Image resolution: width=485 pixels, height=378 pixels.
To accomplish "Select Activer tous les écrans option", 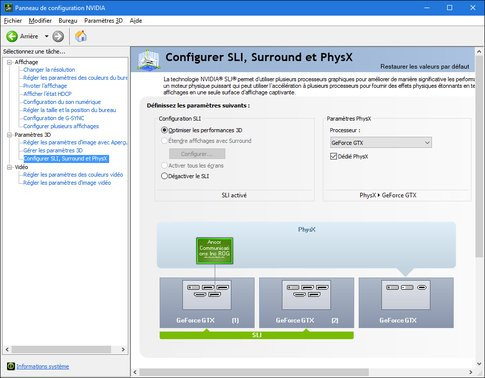I will pos(164,165).
